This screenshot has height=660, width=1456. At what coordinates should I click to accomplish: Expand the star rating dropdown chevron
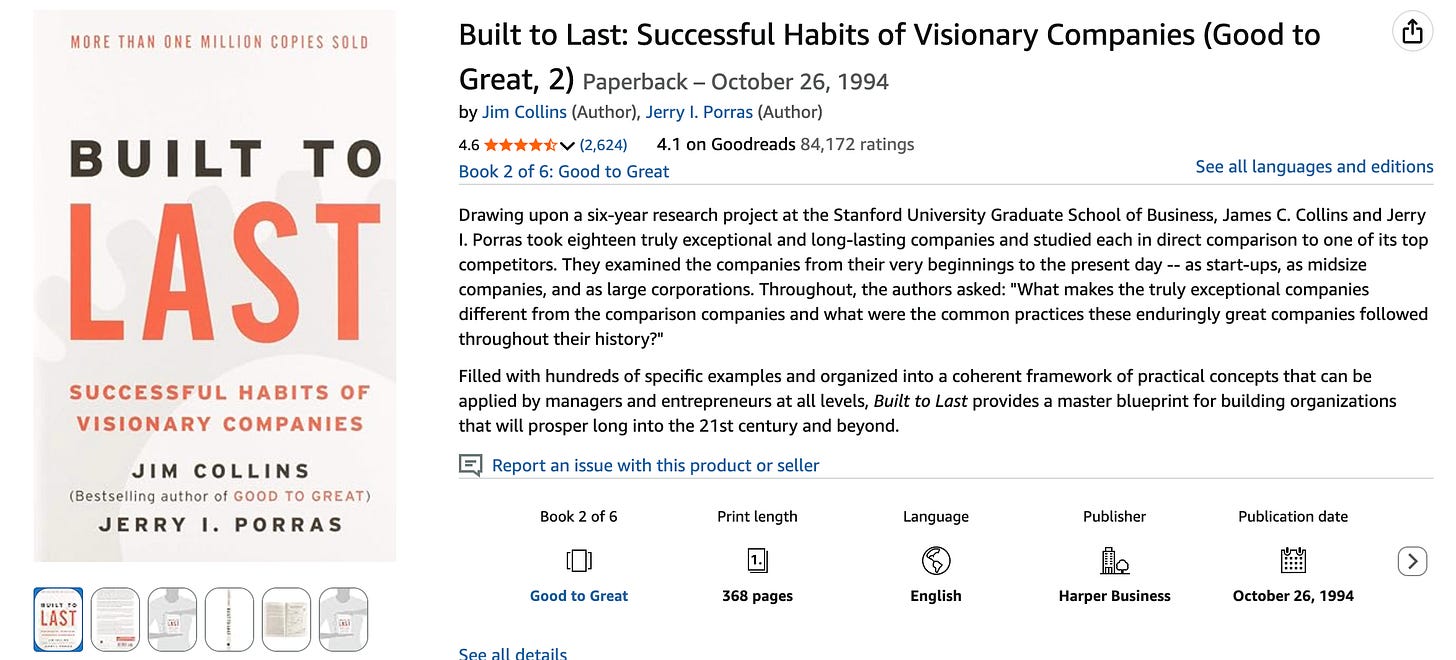[568, 146]
